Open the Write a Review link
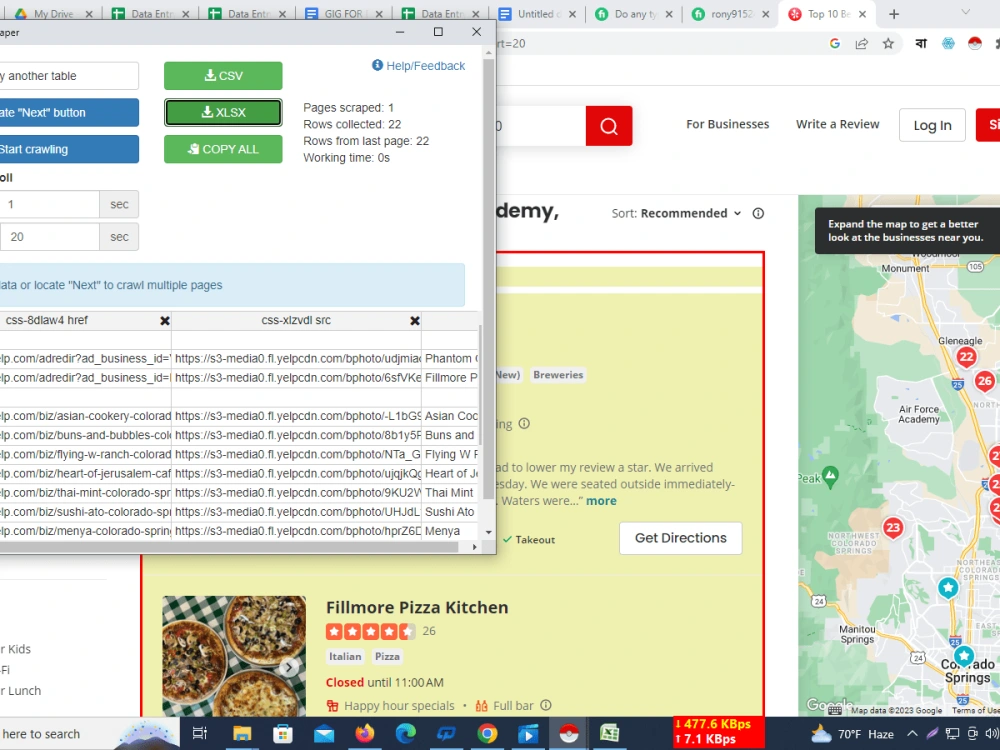The width and height of the screenshot is (1000, 750). coord(837,124)
